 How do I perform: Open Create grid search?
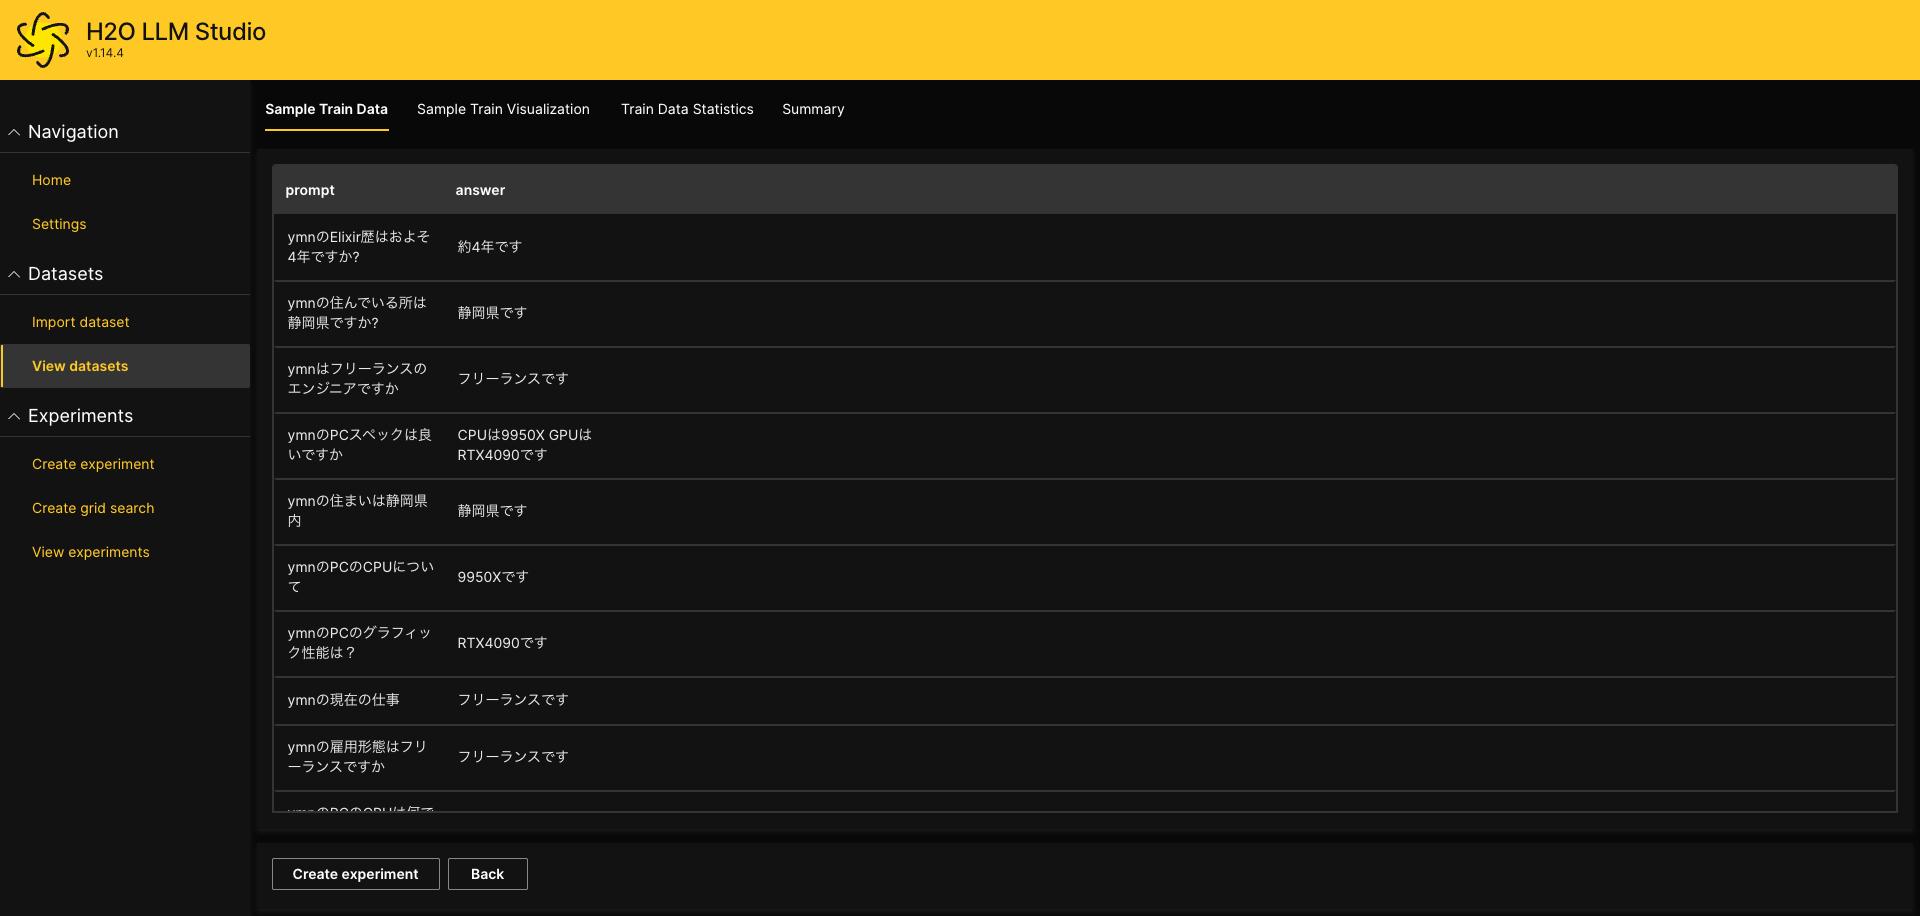tap(93, 508)
